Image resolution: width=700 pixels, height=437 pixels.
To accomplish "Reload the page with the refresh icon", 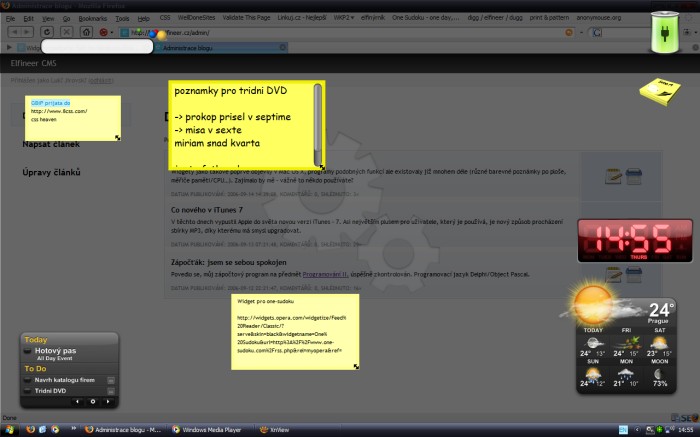I will 47,32.
